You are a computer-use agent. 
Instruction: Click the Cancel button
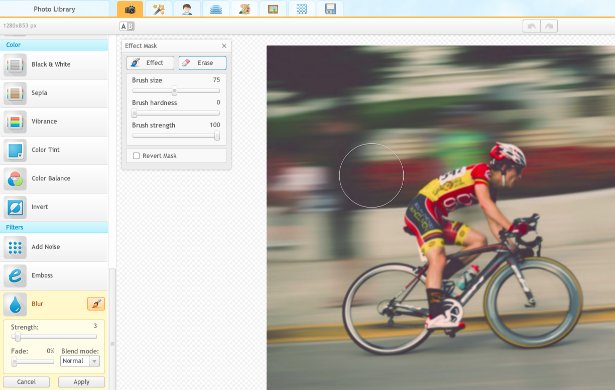26,382
